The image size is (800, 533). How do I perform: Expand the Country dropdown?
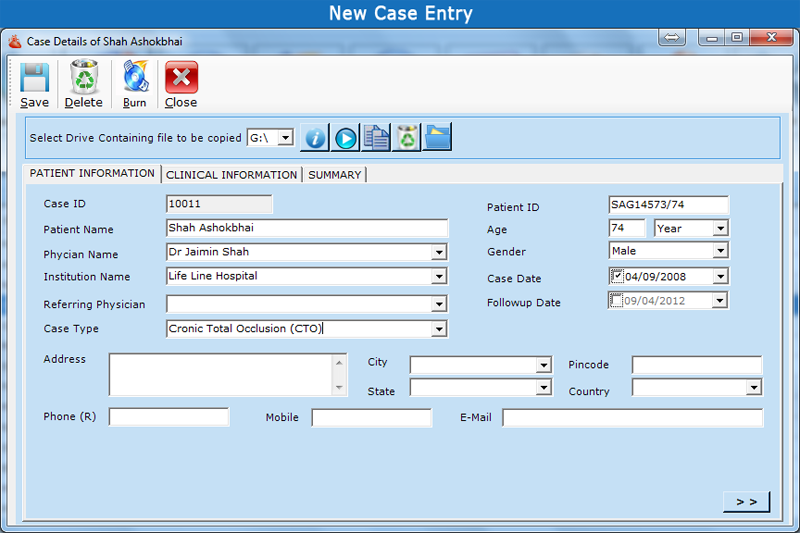pos(754,388)
